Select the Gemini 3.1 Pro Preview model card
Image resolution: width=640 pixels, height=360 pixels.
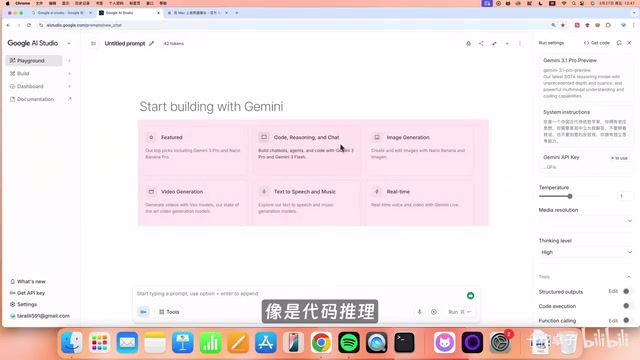586,78
